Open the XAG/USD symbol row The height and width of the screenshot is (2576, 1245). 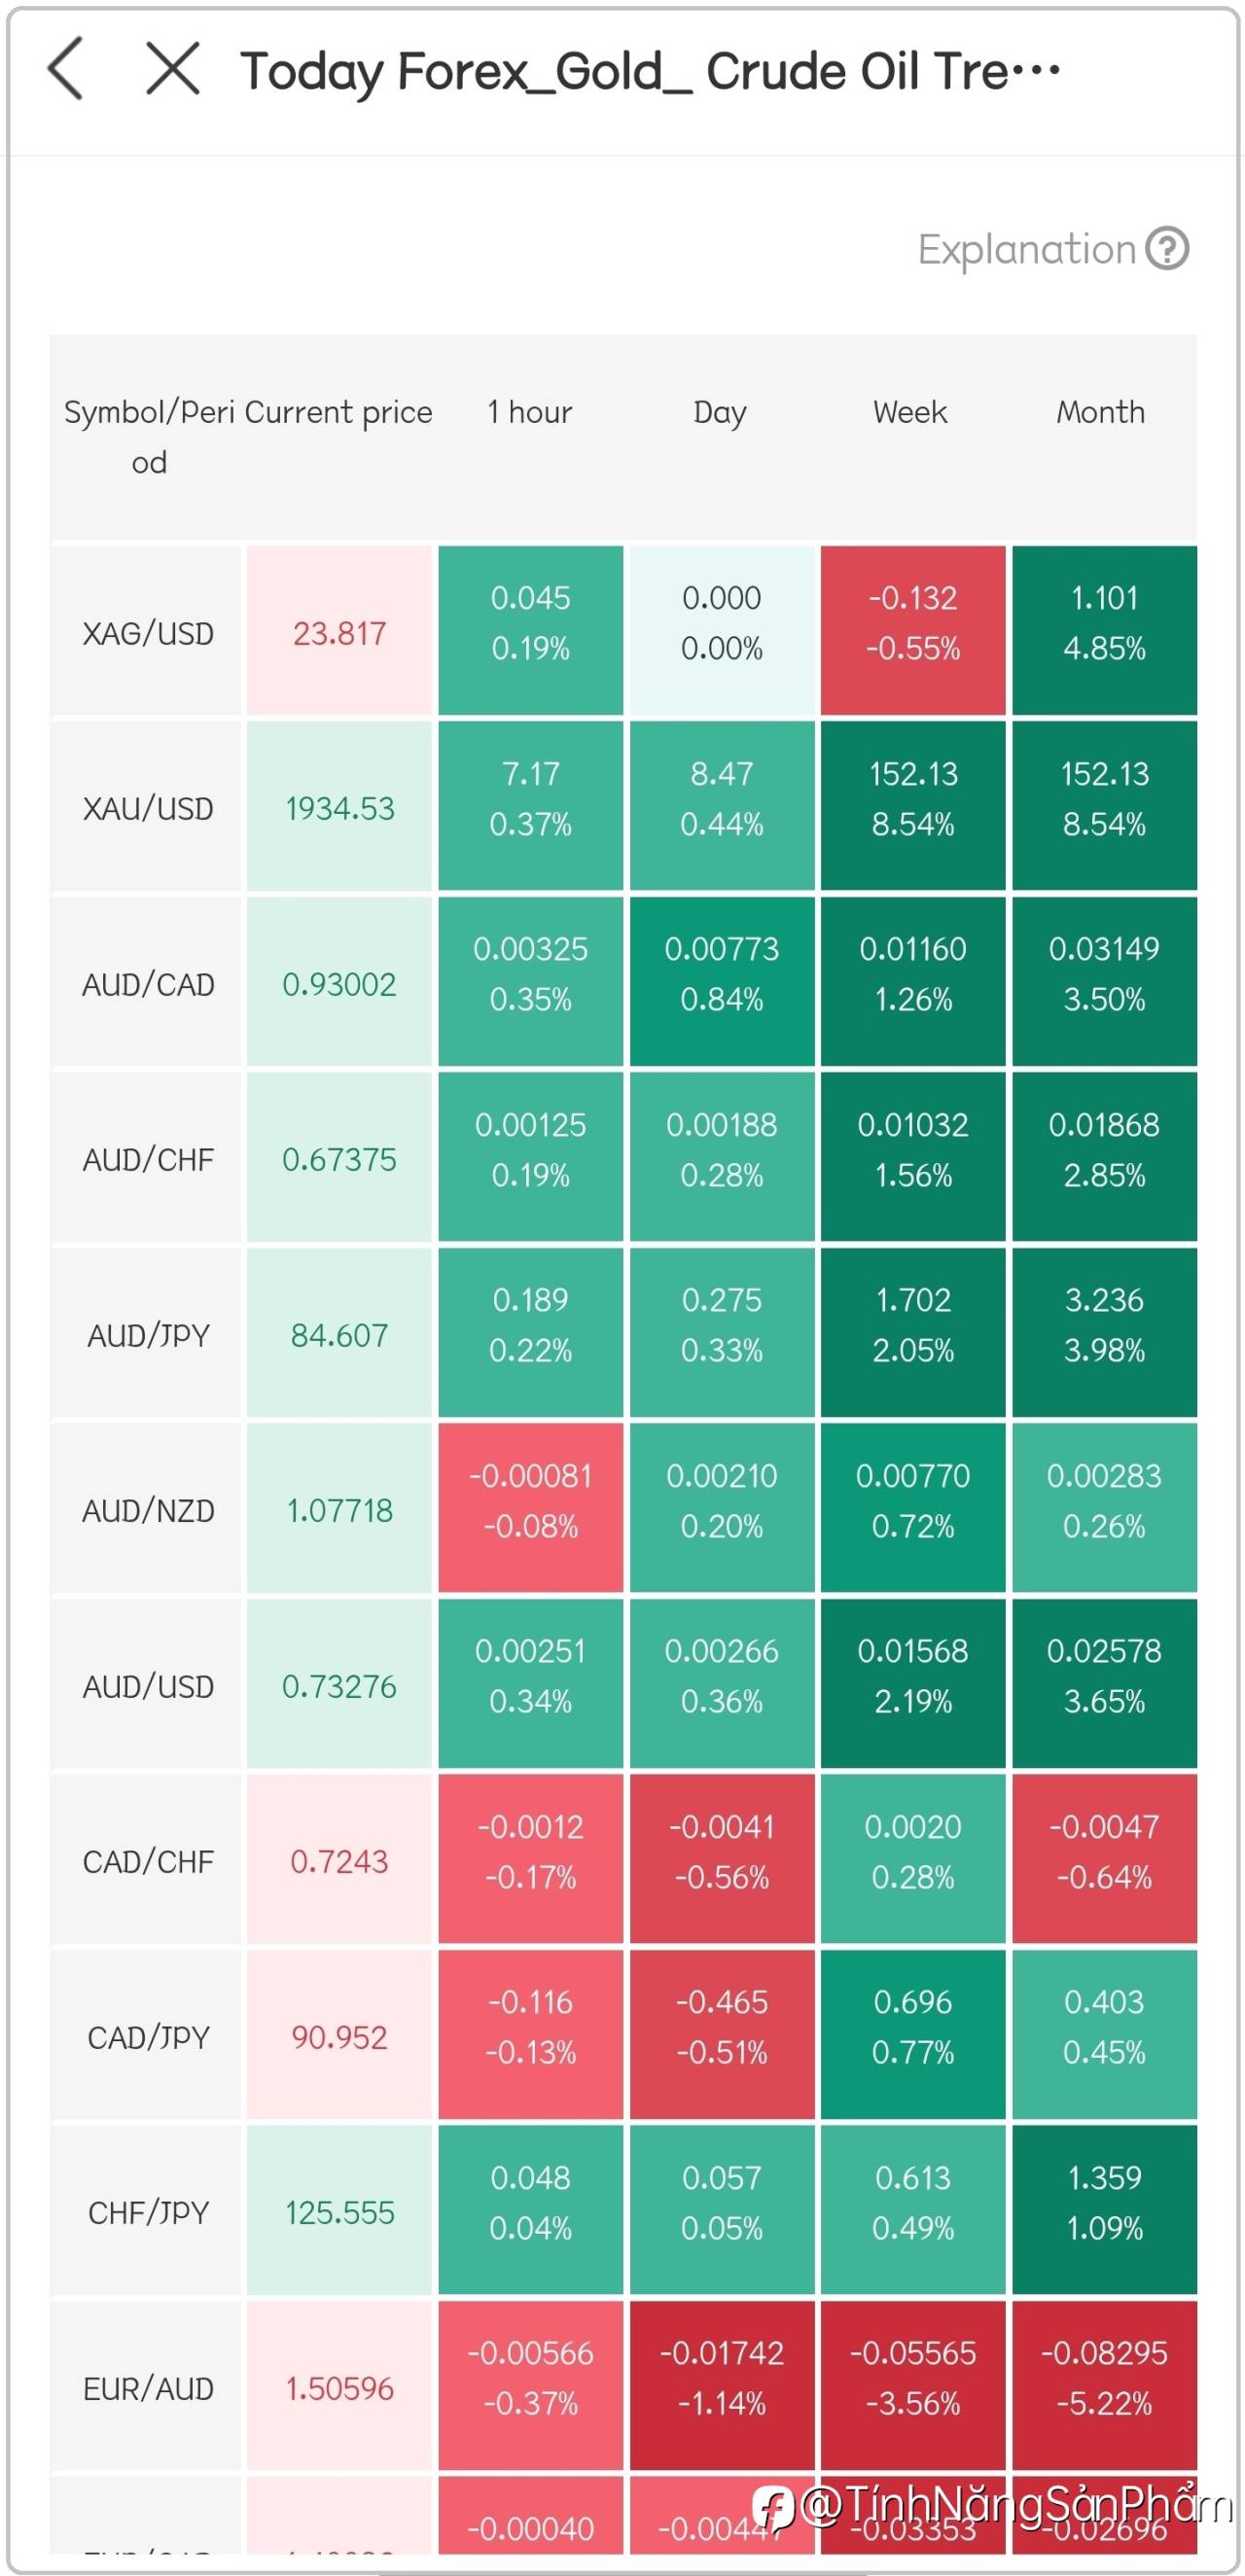tap(148, 633)
